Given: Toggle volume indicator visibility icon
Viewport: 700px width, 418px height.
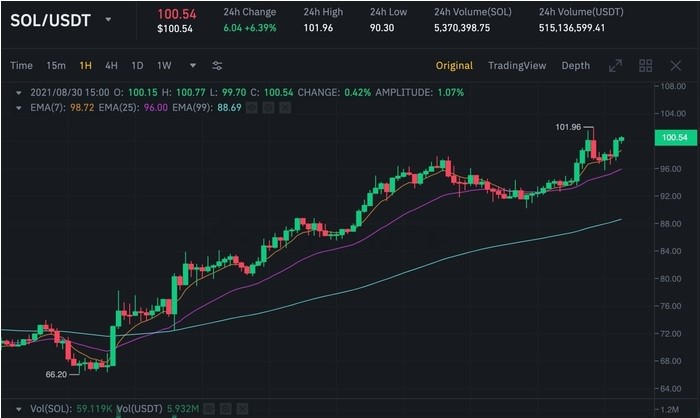Looking at the screenshot, I should (209, 409).
